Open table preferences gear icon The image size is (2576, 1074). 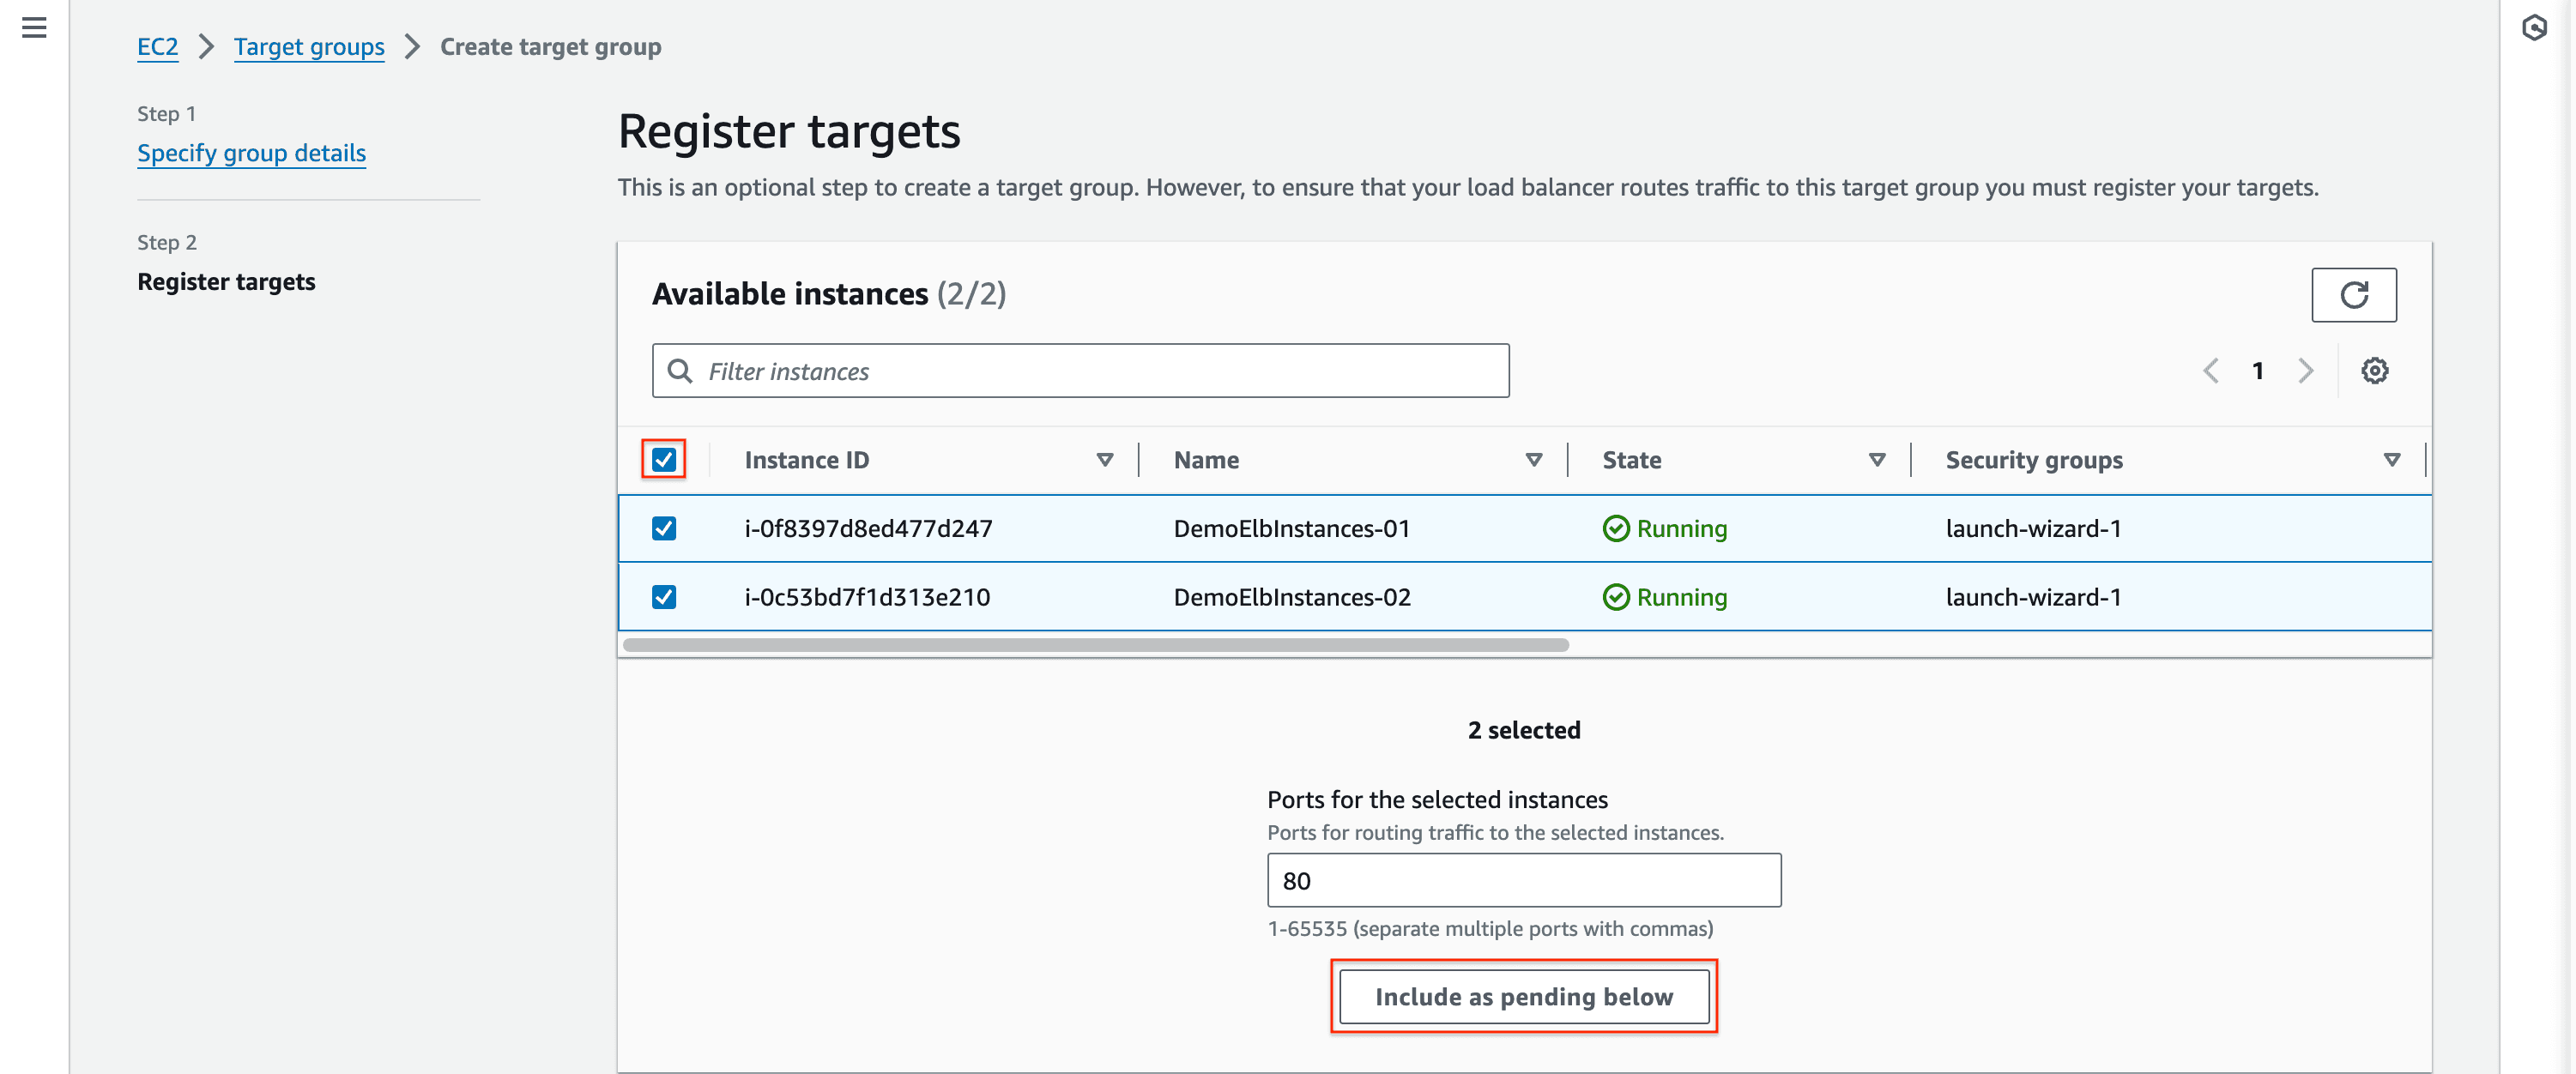pyautogui.click(x=2374, y=371)
